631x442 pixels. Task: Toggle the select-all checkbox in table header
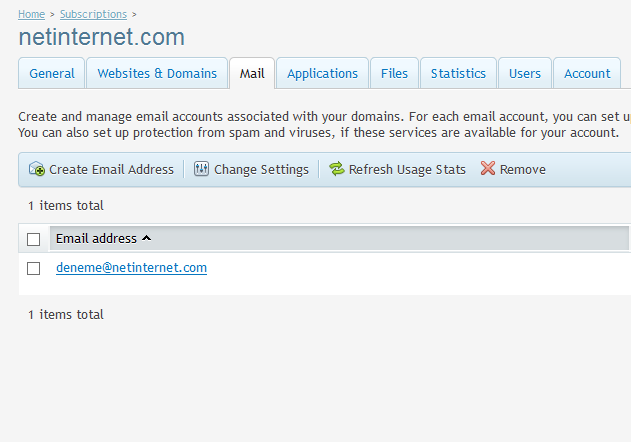click(34, 239)
